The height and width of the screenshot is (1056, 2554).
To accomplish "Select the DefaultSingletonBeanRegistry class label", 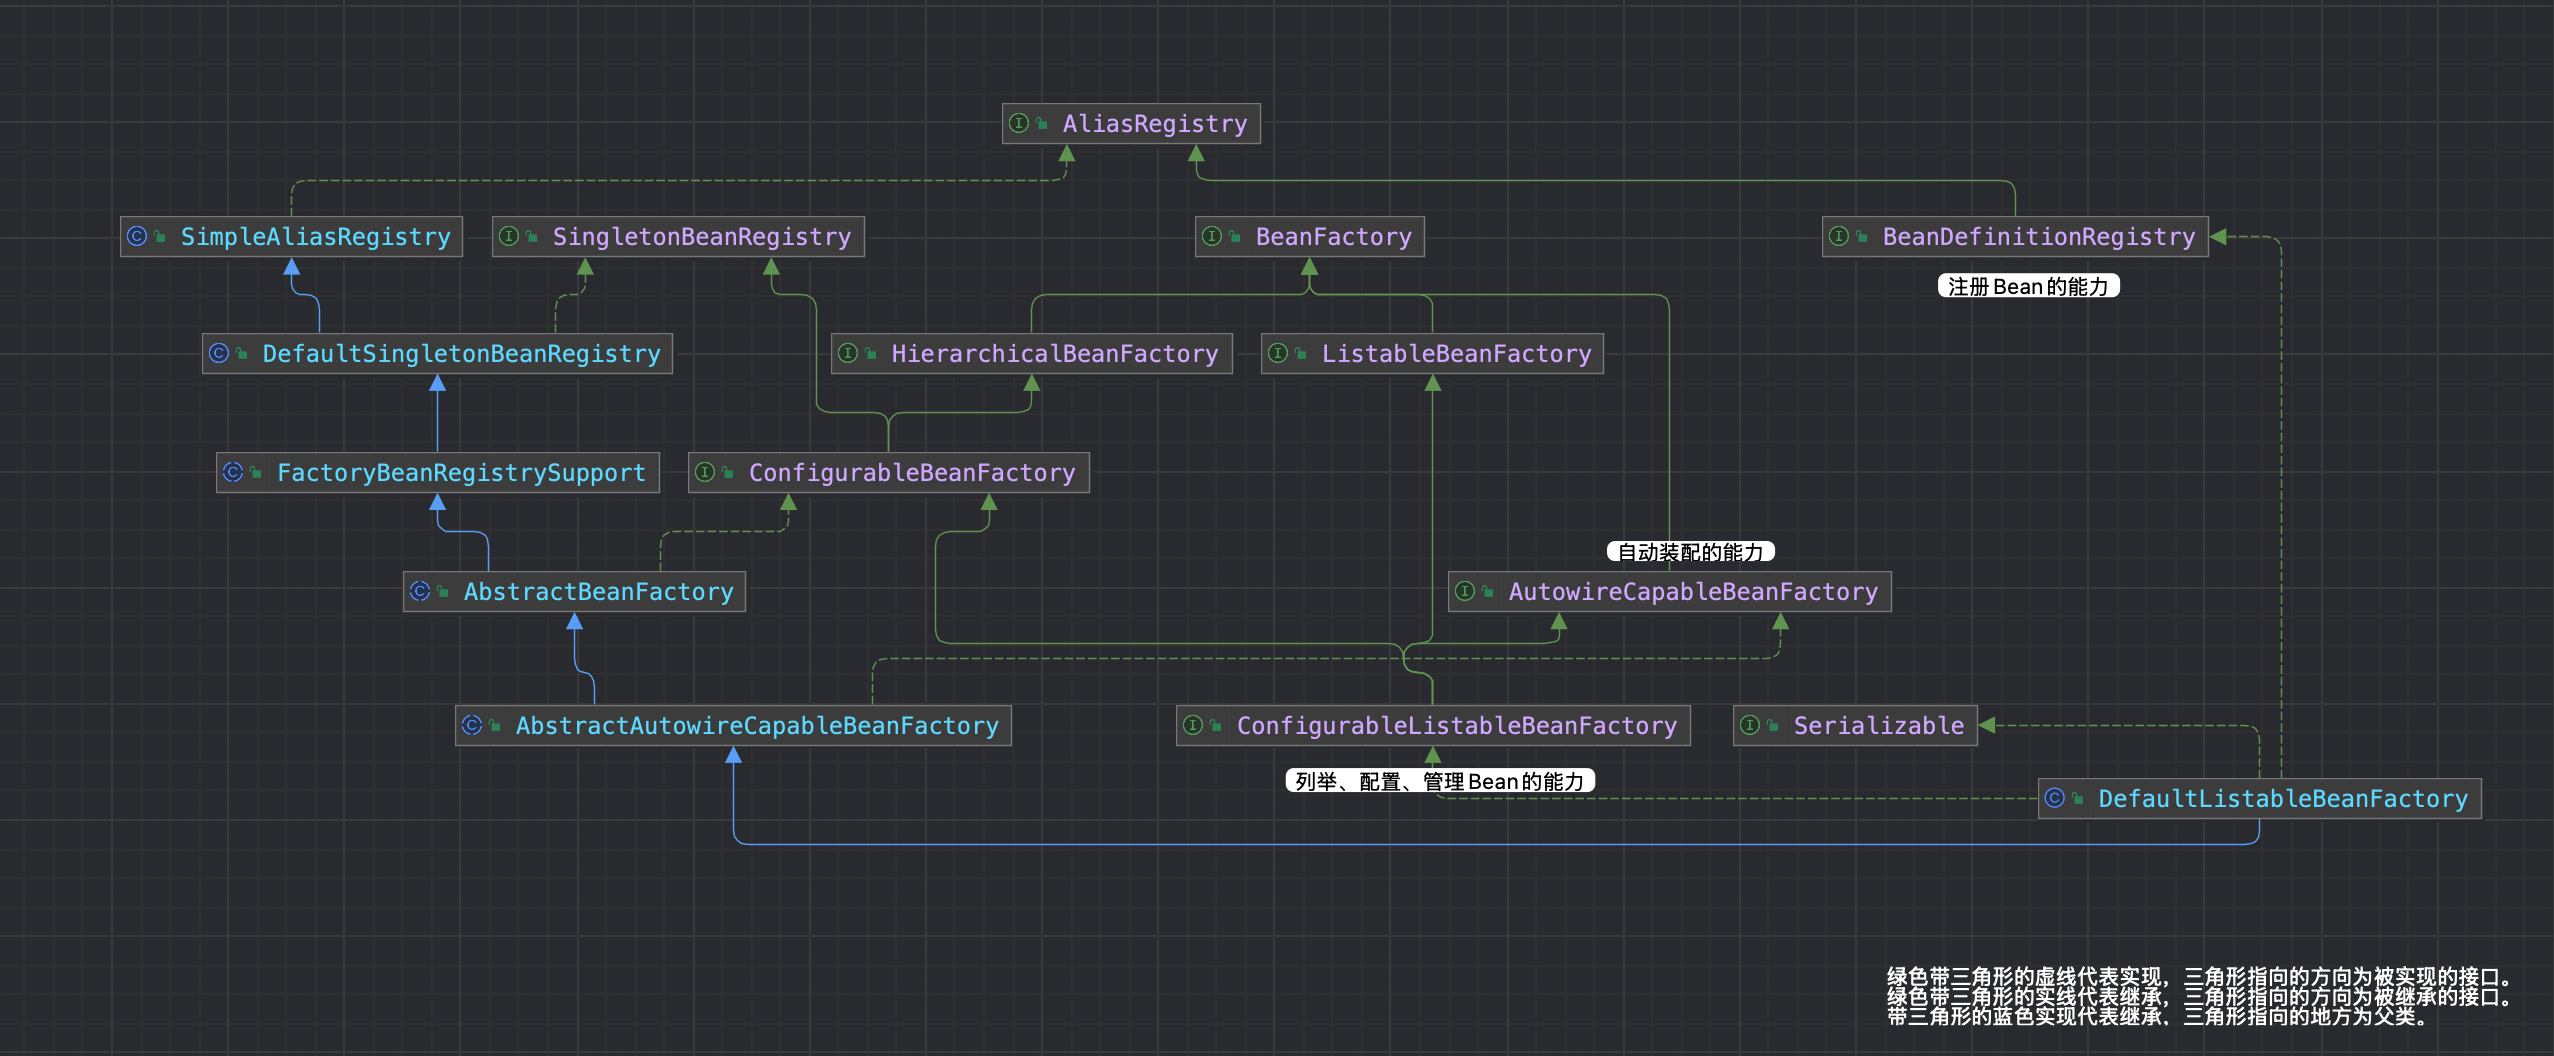I will 462,354.
